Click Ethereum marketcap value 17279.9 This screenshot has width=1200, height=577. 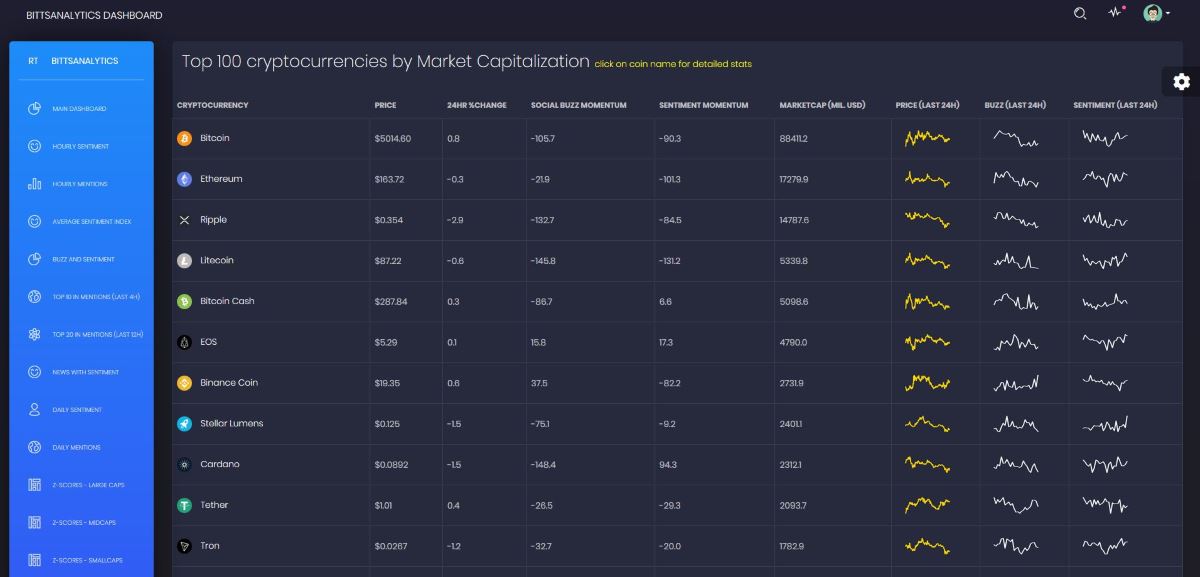(794, 179)
